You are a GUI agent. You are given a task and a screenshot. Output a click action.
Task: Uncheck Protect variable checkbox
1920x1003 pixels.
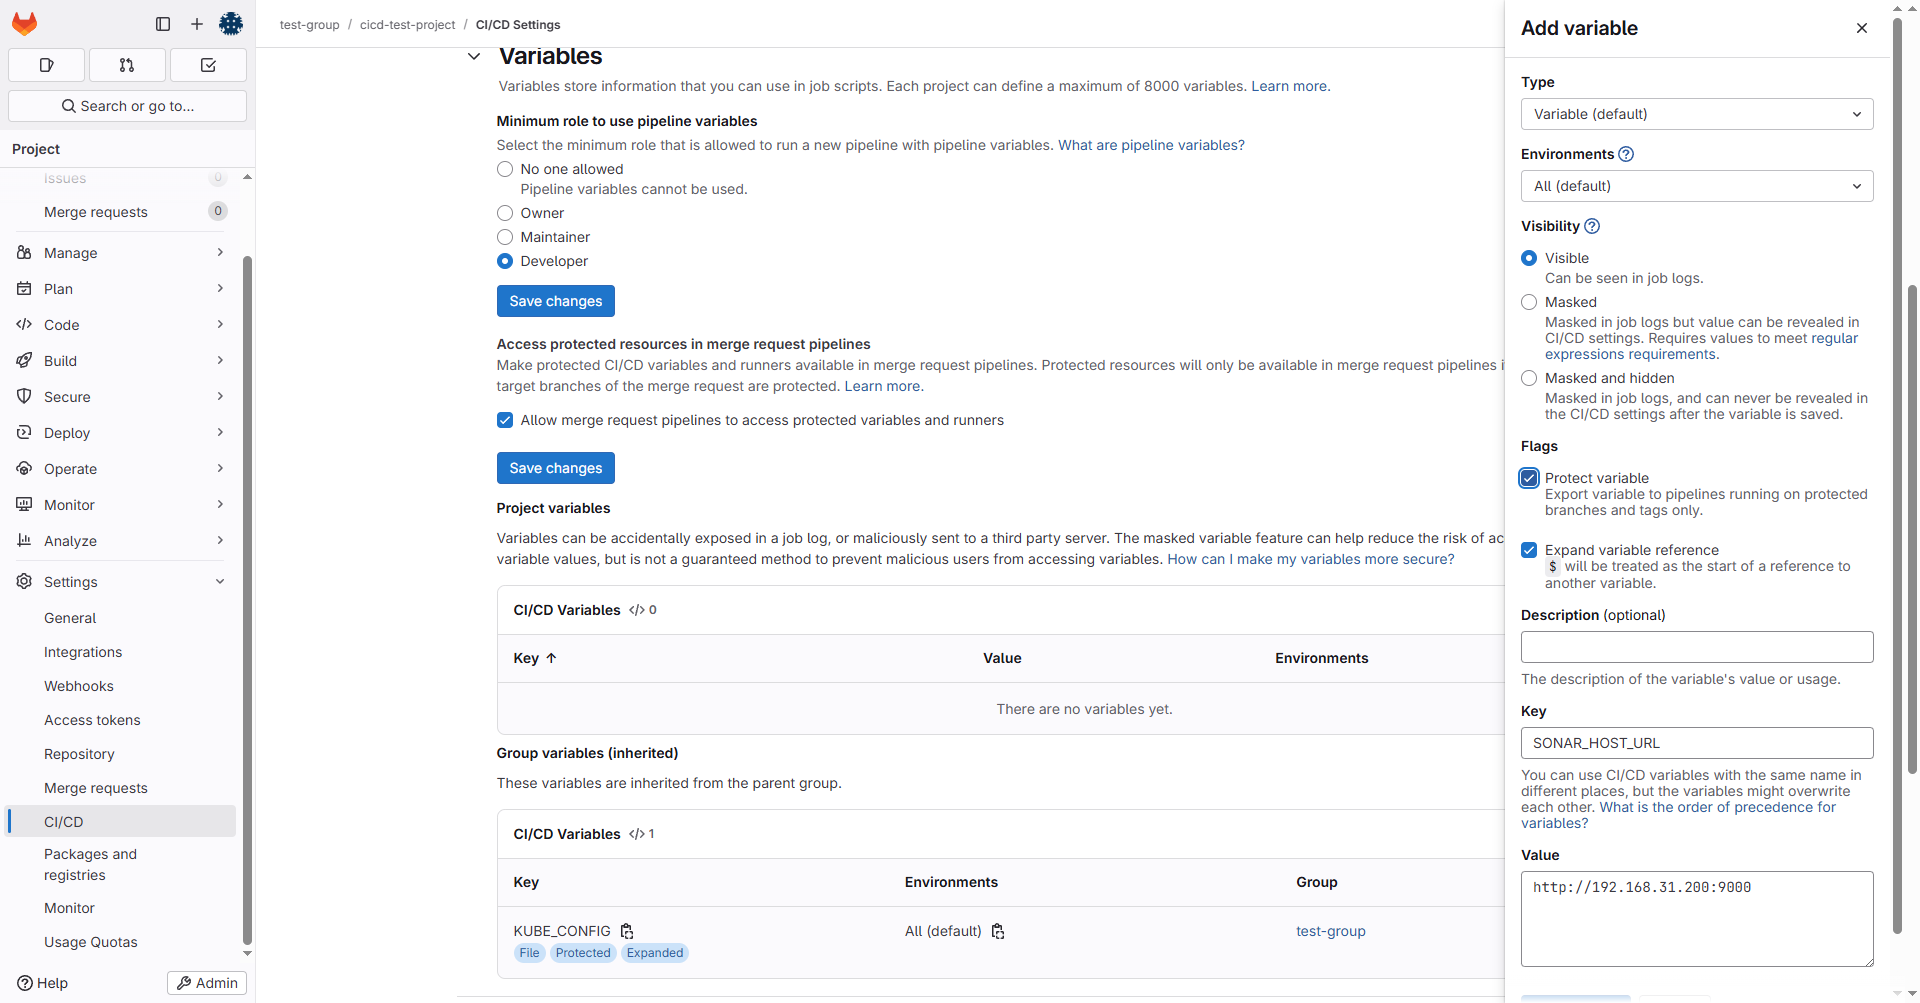[1529, 478]
